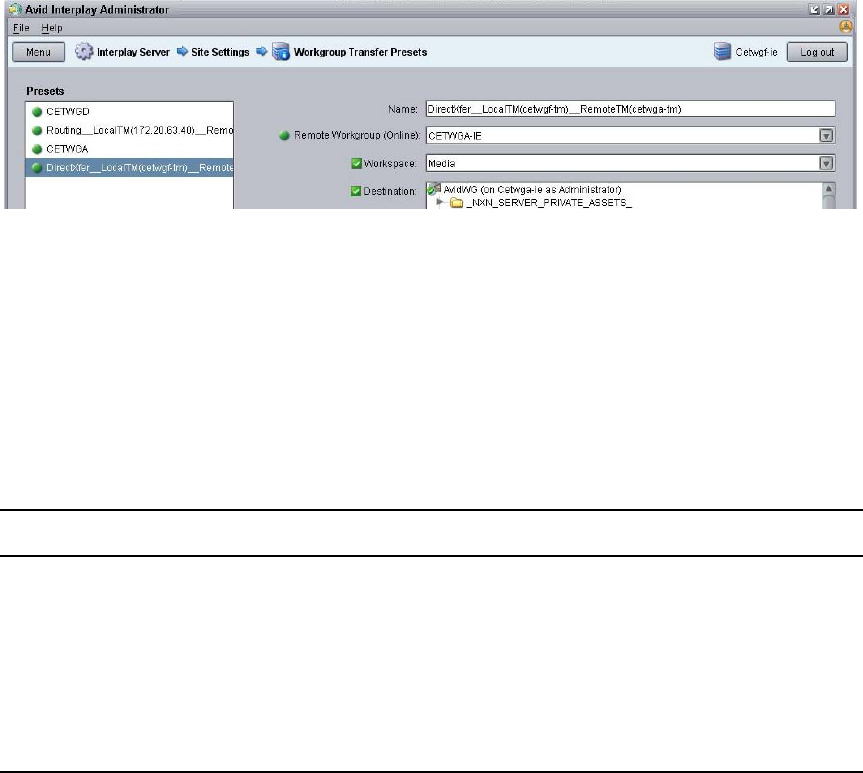
Task: Select the CETWGD preset
Action: click(129, 112)
